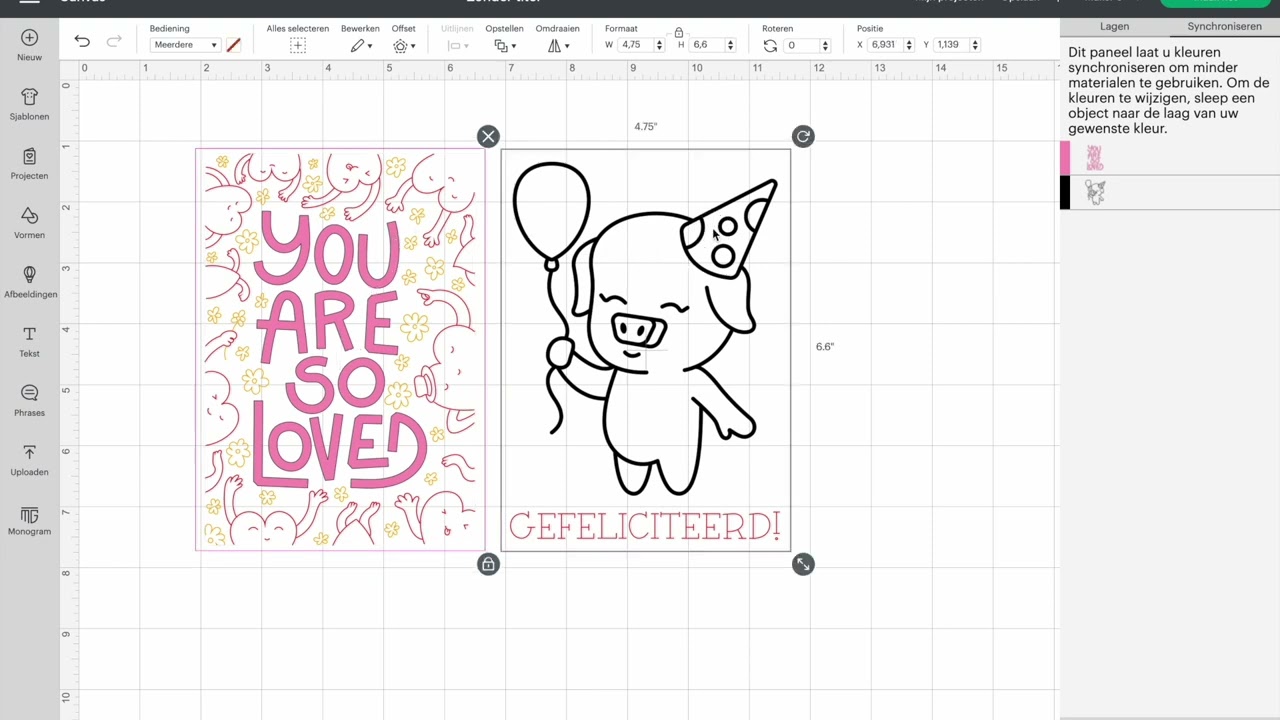Select the black color layer swatch
This screenshot has height=720, width=1280.
(1065, 193)
